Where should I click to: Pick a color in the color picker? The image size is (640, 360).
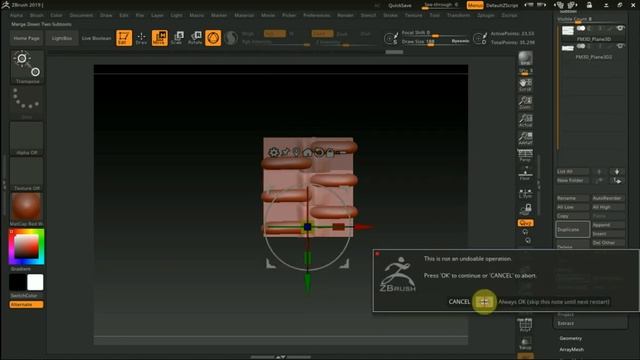coord(27,246)
